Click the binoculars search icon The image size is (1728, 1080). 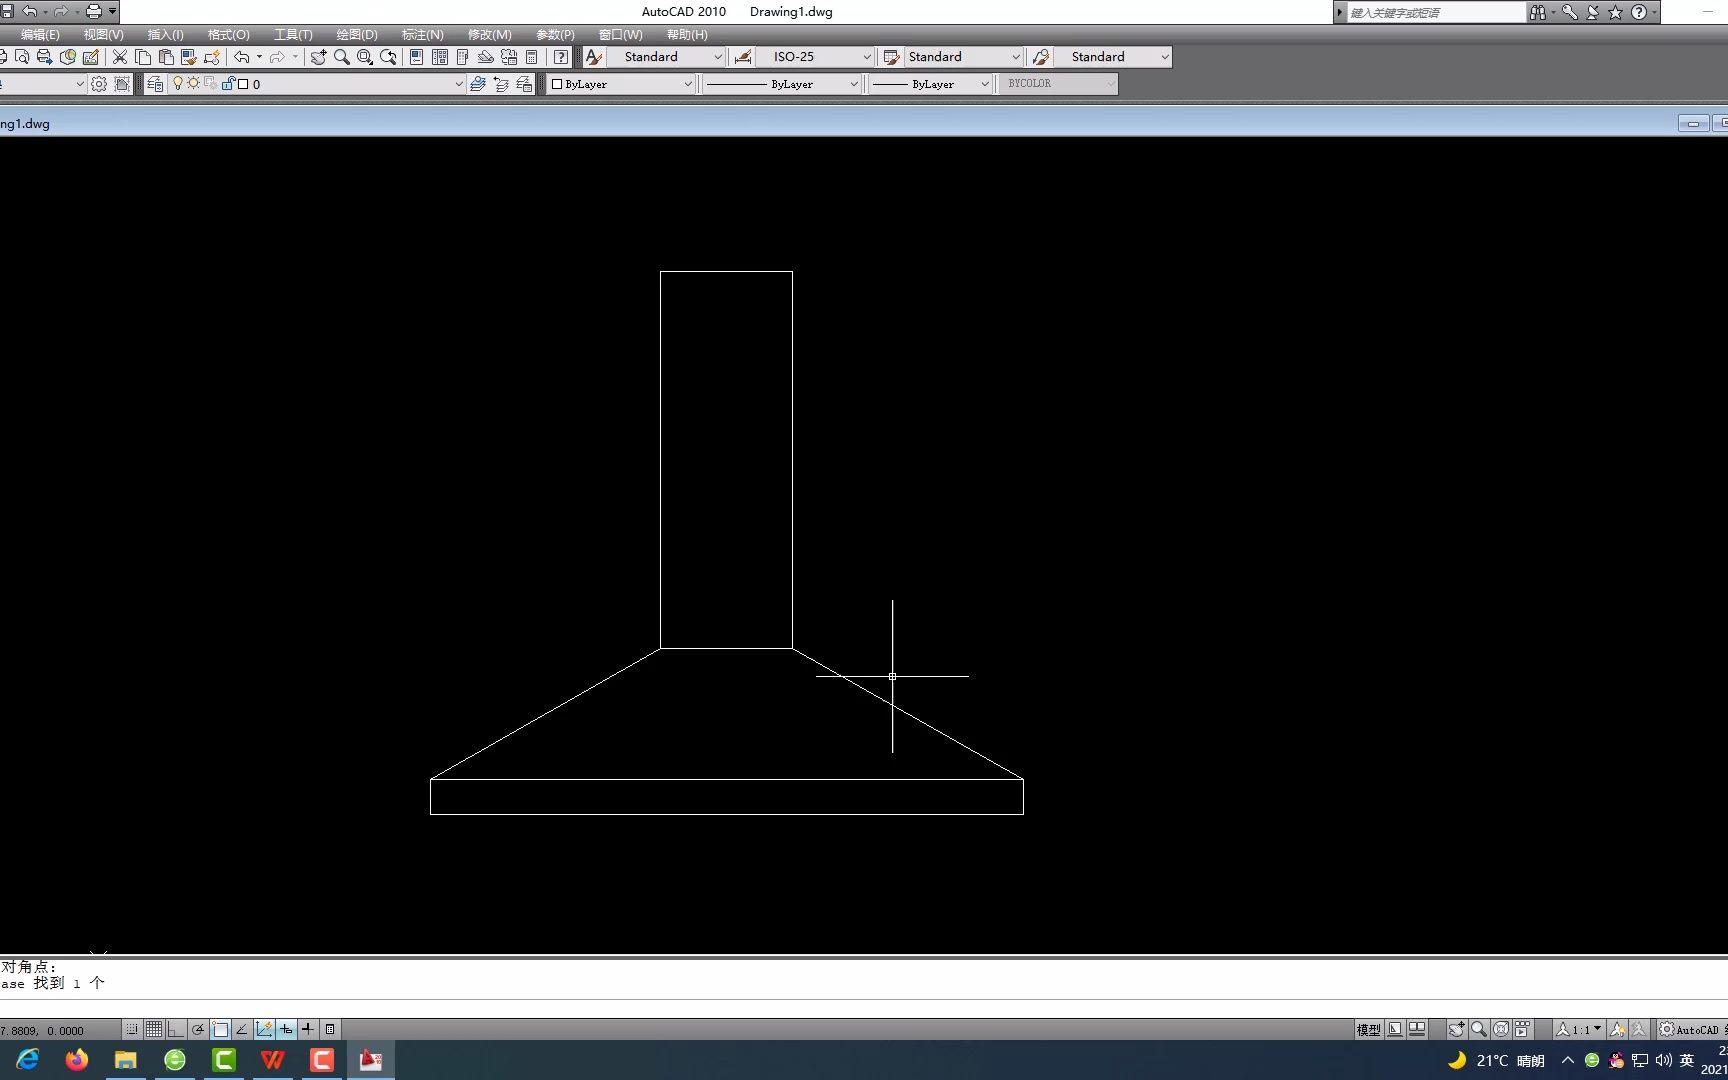(x=1538, y=12)
